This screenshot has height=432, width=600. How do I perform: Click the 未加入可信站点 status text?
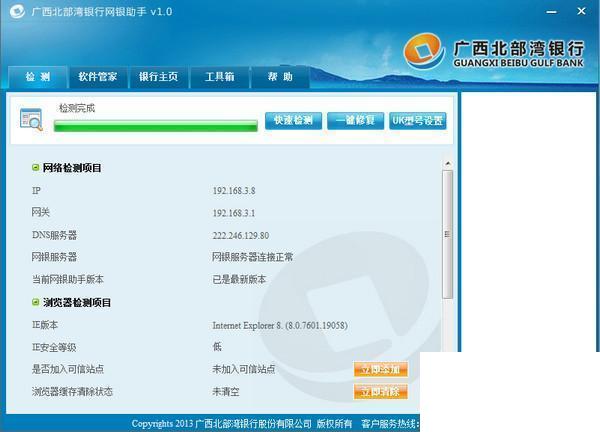244,369
